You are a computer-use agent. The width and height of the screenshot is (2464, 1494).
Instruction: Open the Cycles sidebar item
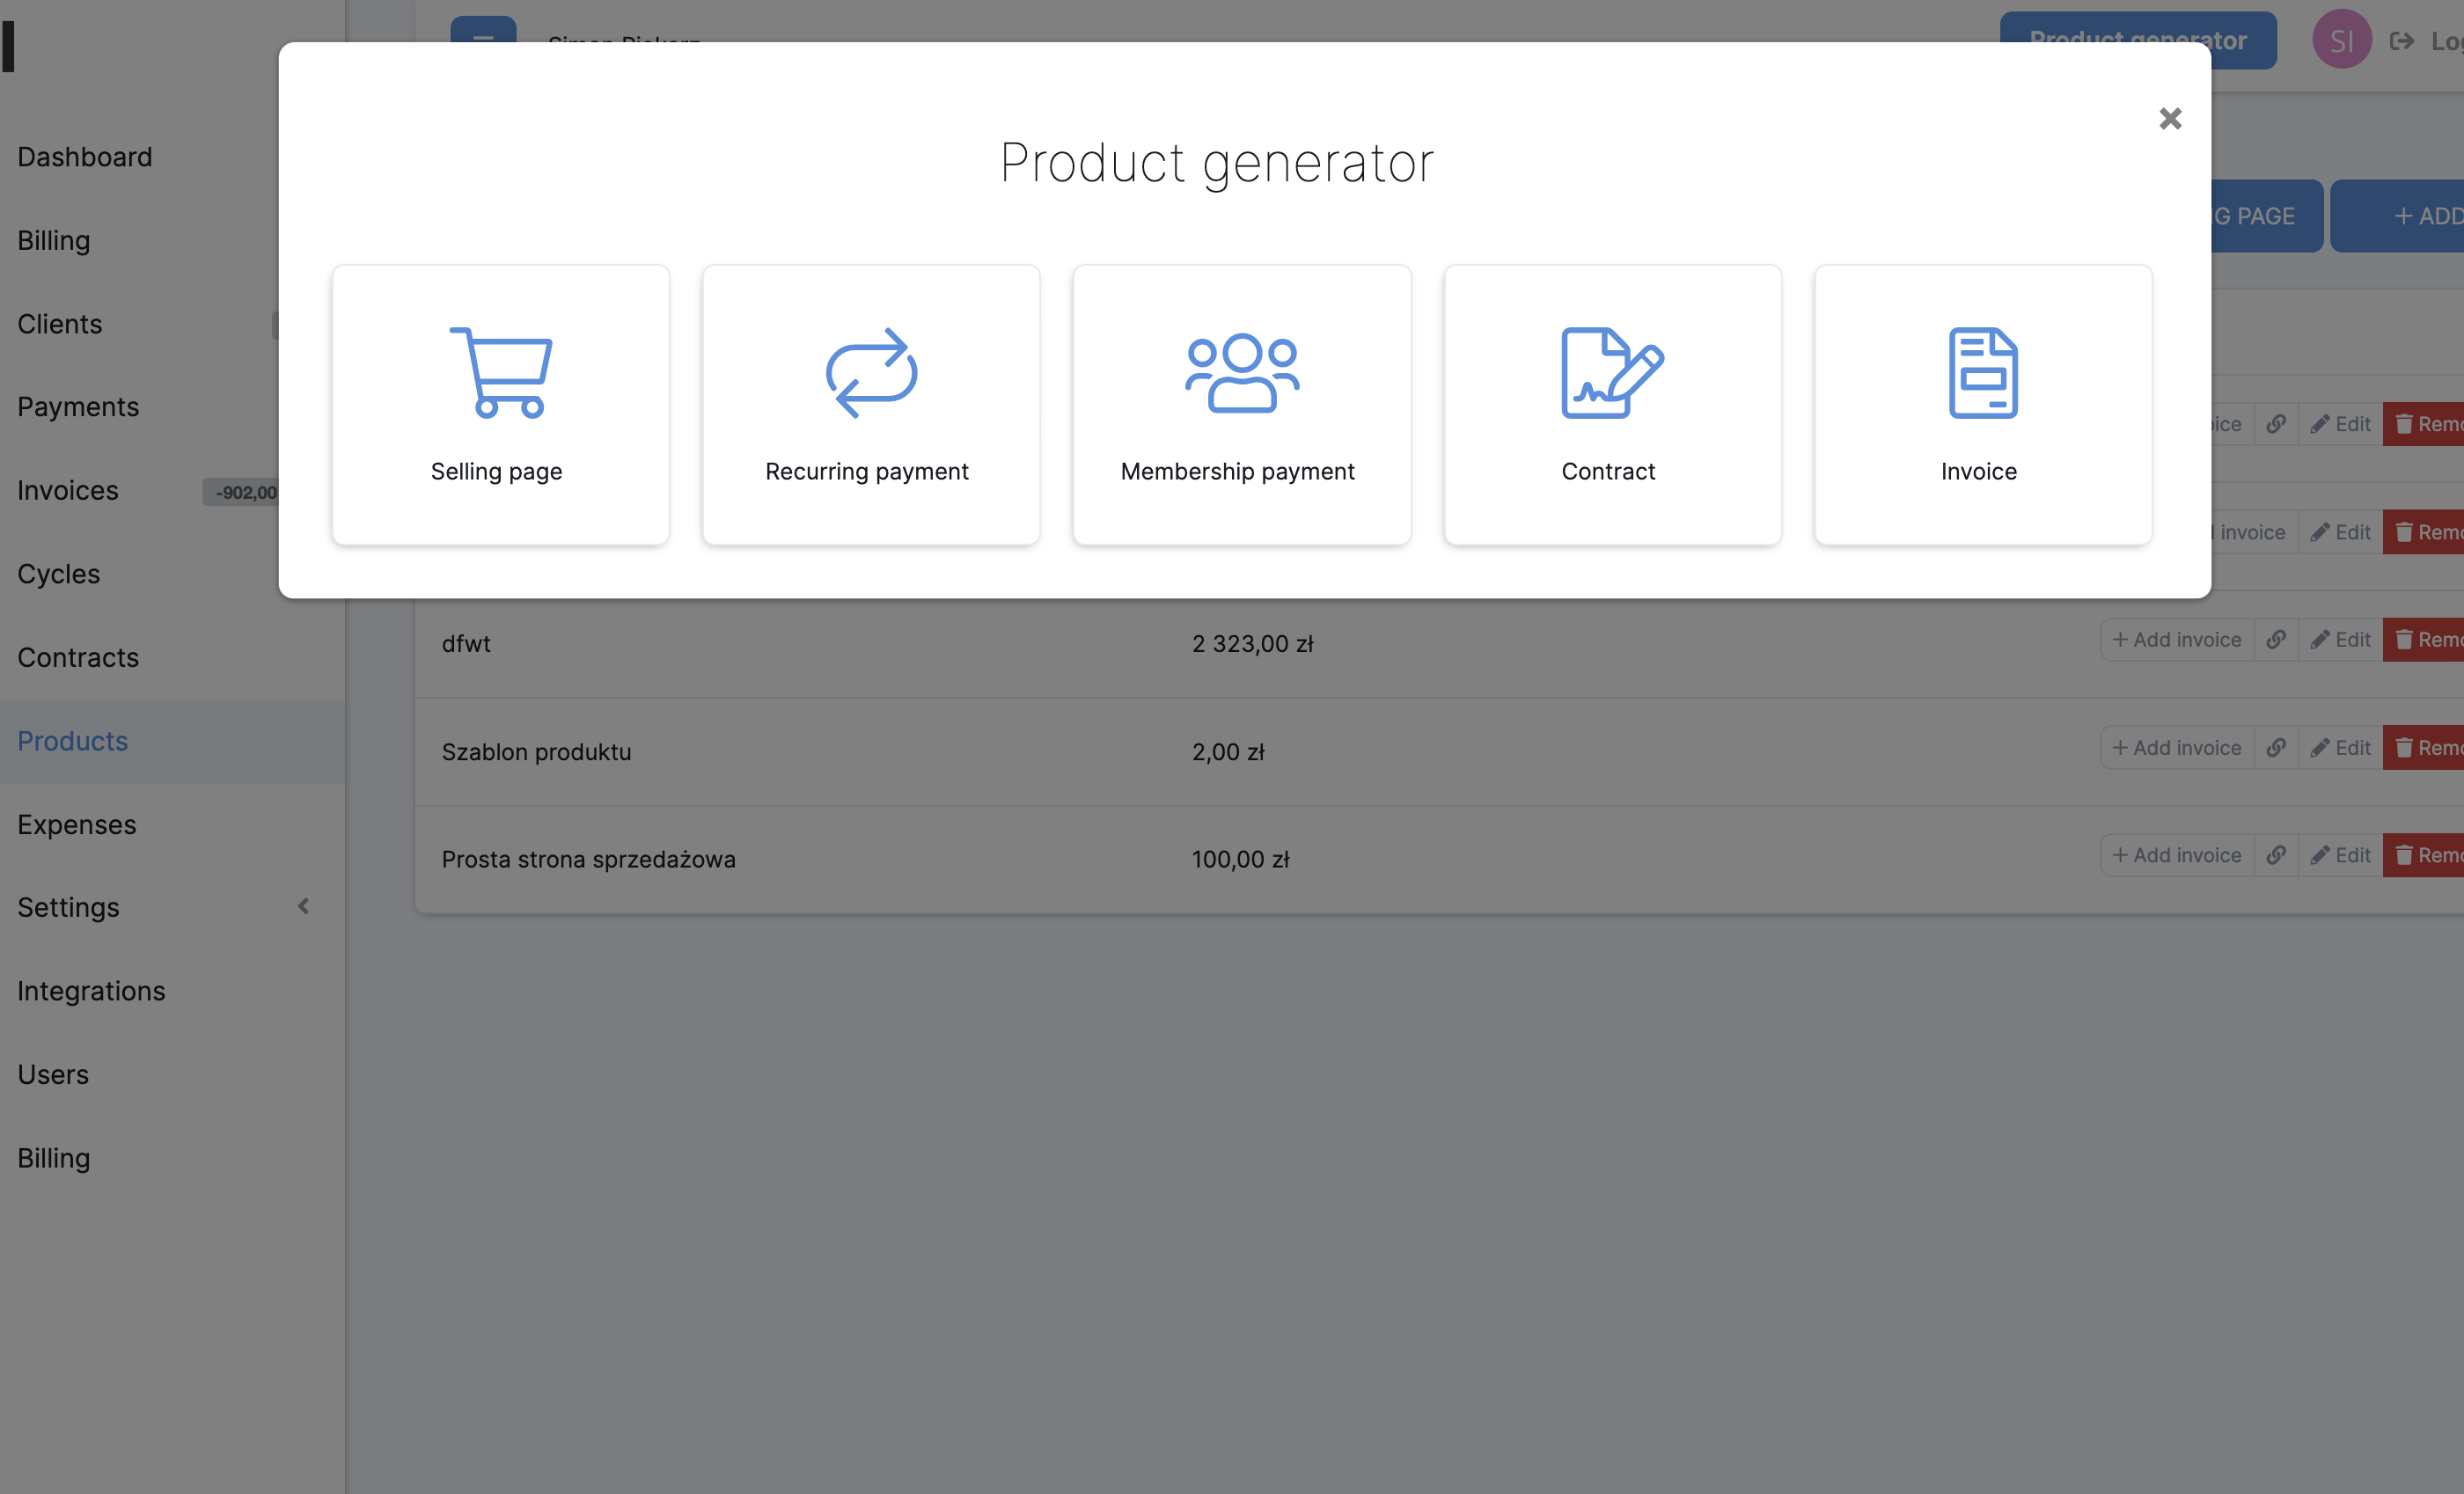click(x=59, y=574)
